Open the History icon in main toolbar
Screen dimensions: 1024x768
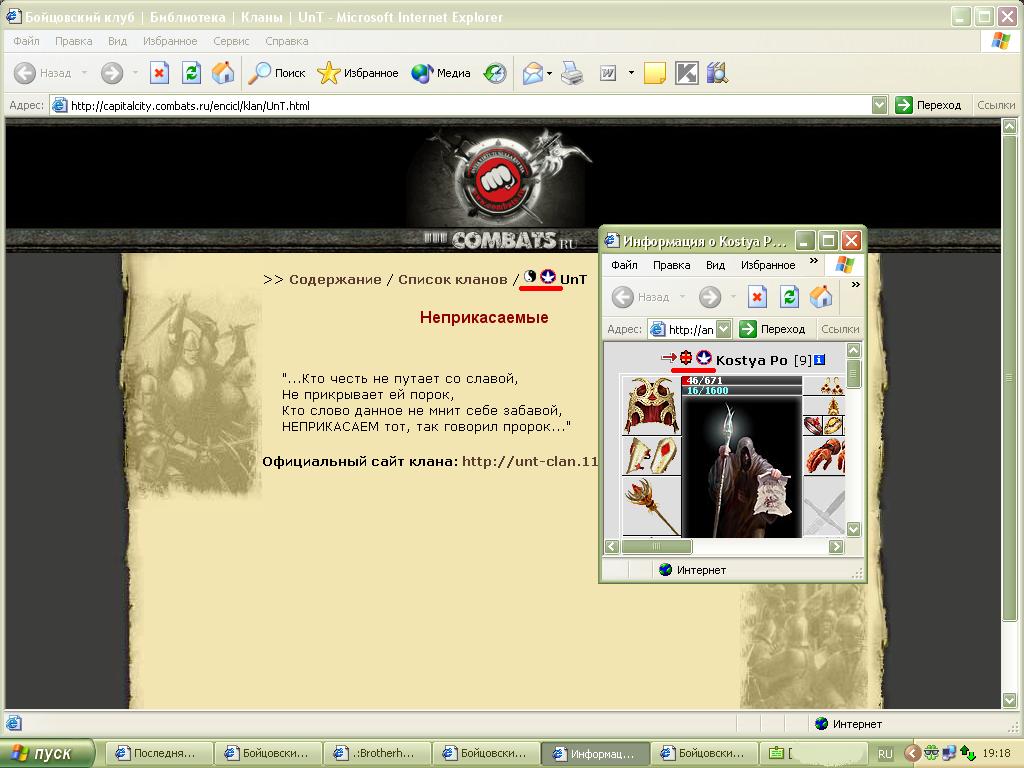click(495, 73)
